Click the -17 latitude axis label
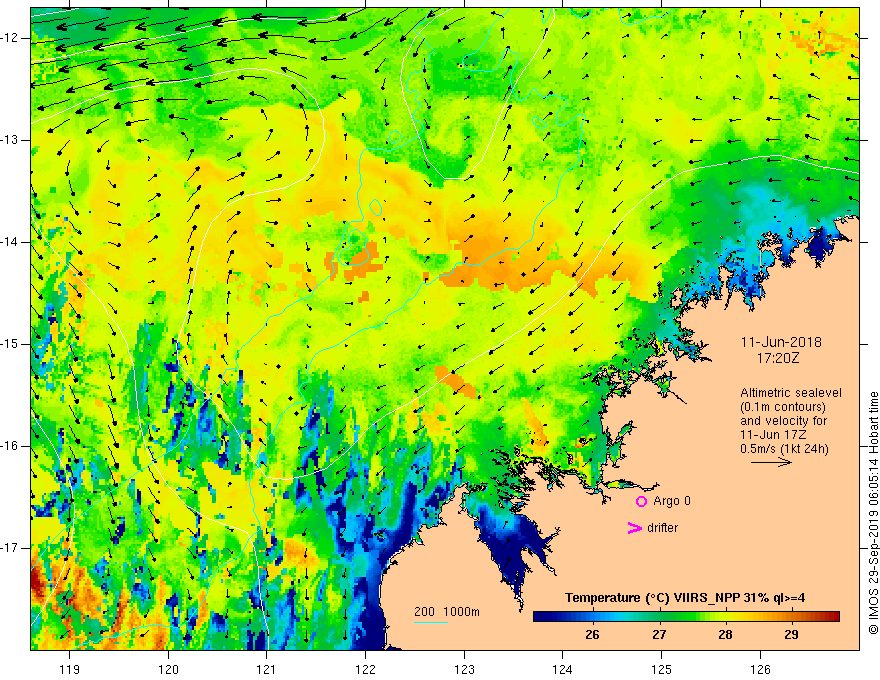This screenshot has height=680, width=880. (x=10, y=548)
